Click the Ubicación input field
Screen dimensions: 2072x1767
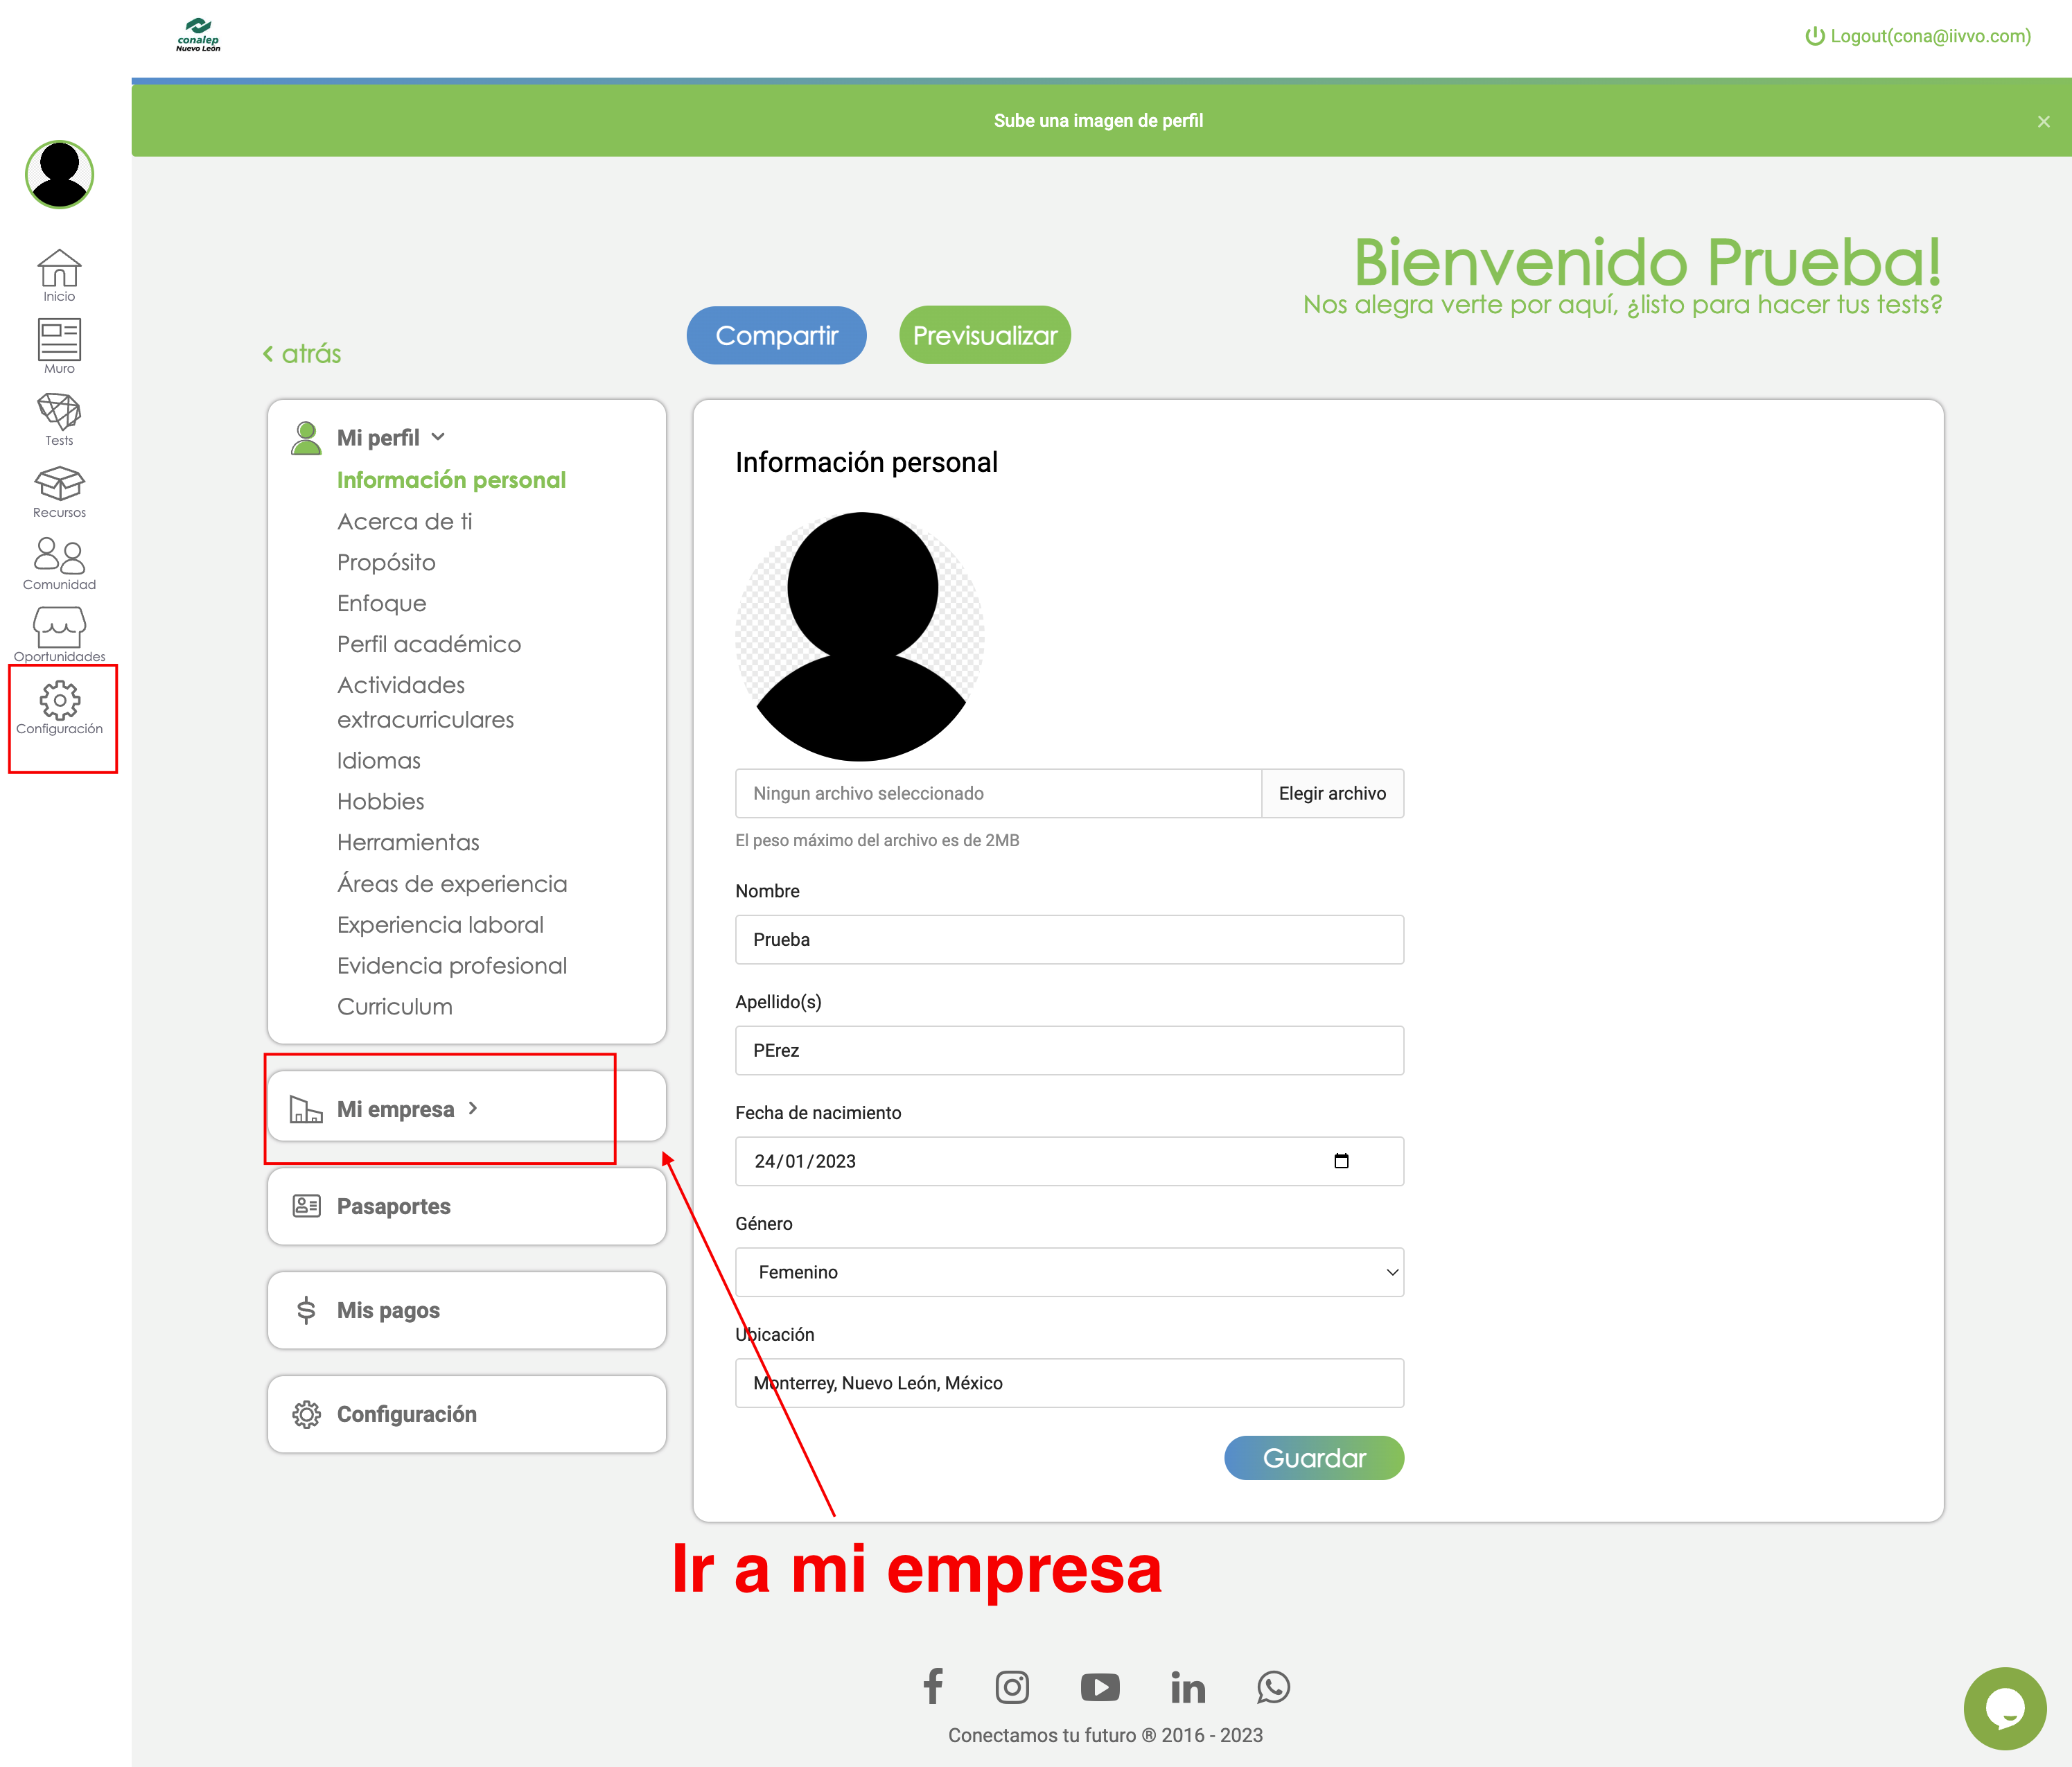1069,1383
